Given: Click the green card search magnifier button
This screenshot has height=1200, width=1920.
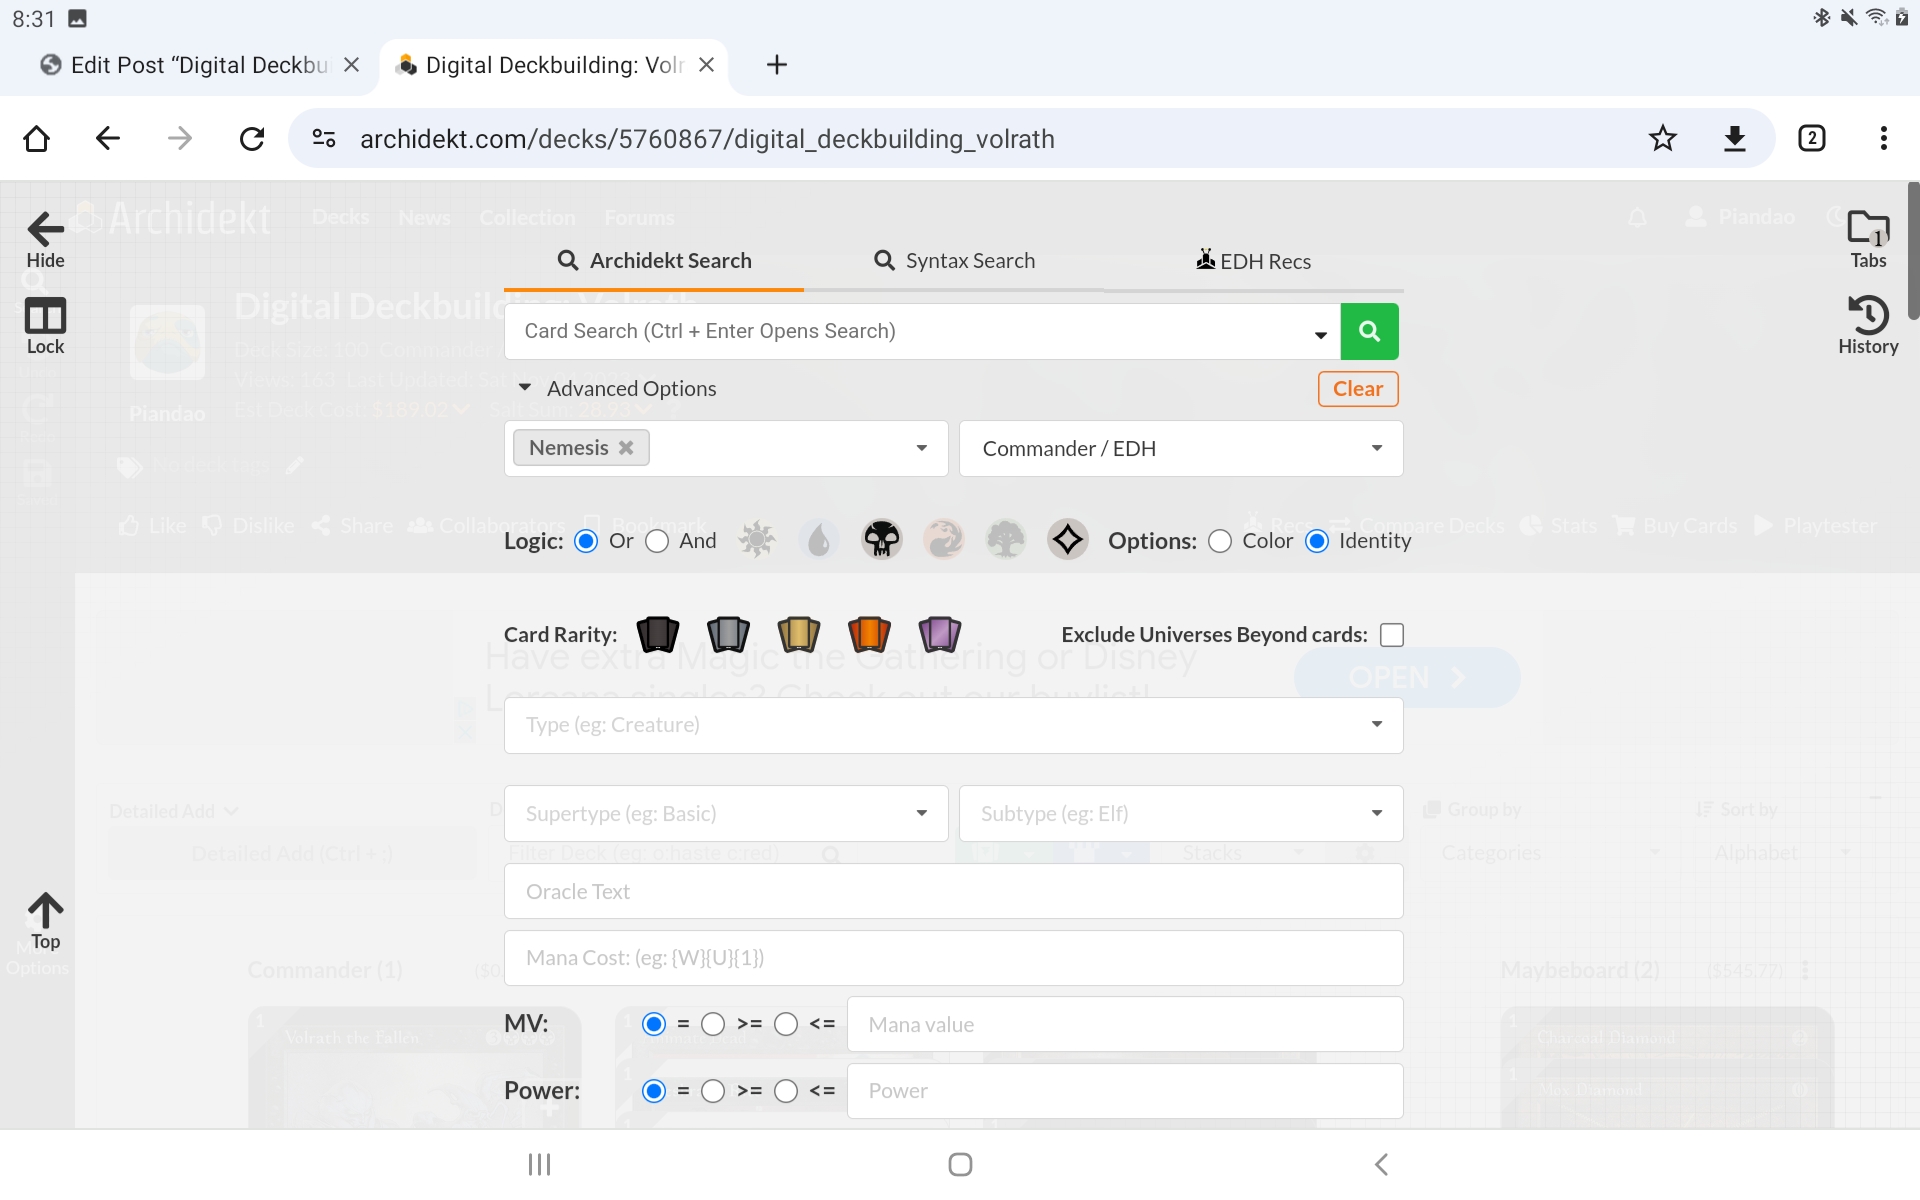Looking at the screenshot, I should 1369,331.
